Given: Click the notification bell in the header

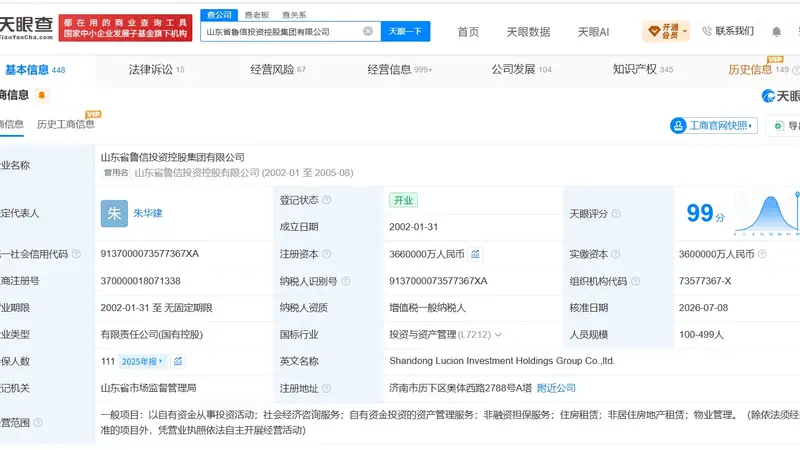Looking at the screenshot, I should [x=776, y=32].
